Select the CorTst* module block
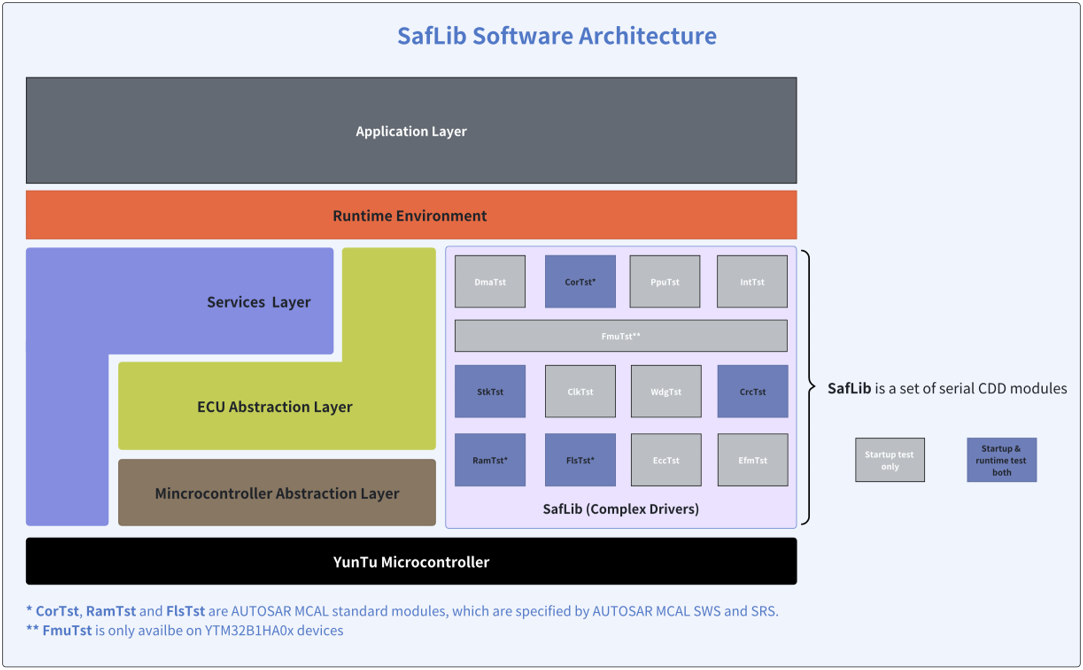The width and height of the screenshot is (1083, 670). 580,282
